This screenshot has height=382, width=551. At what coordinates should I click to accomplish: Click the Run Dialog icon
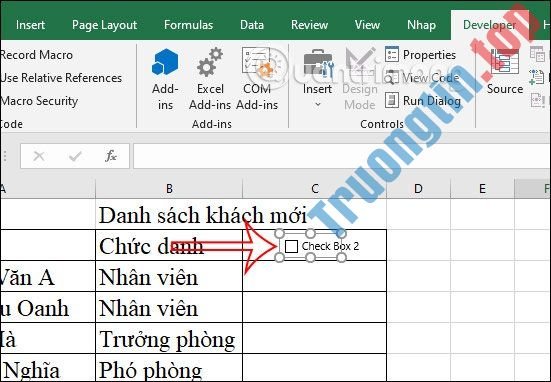coord(392,101)
